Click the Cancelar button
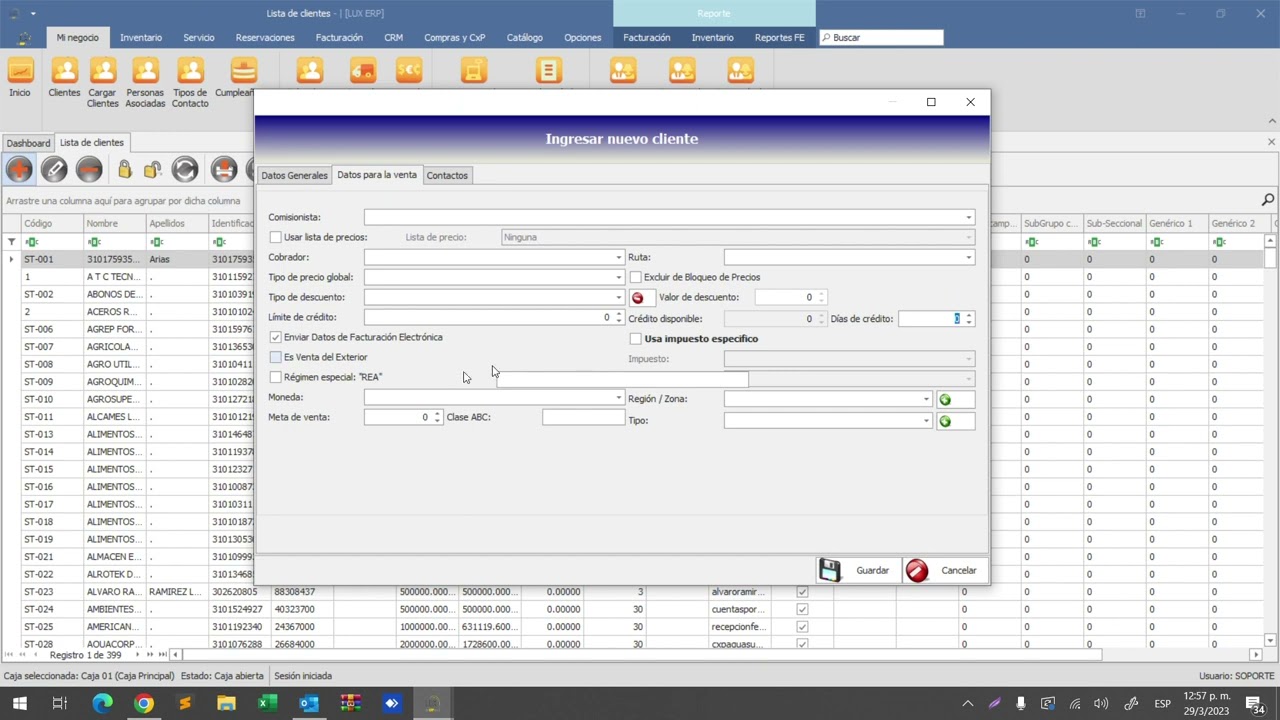1280x720 pixels. [x=943, y=570]
